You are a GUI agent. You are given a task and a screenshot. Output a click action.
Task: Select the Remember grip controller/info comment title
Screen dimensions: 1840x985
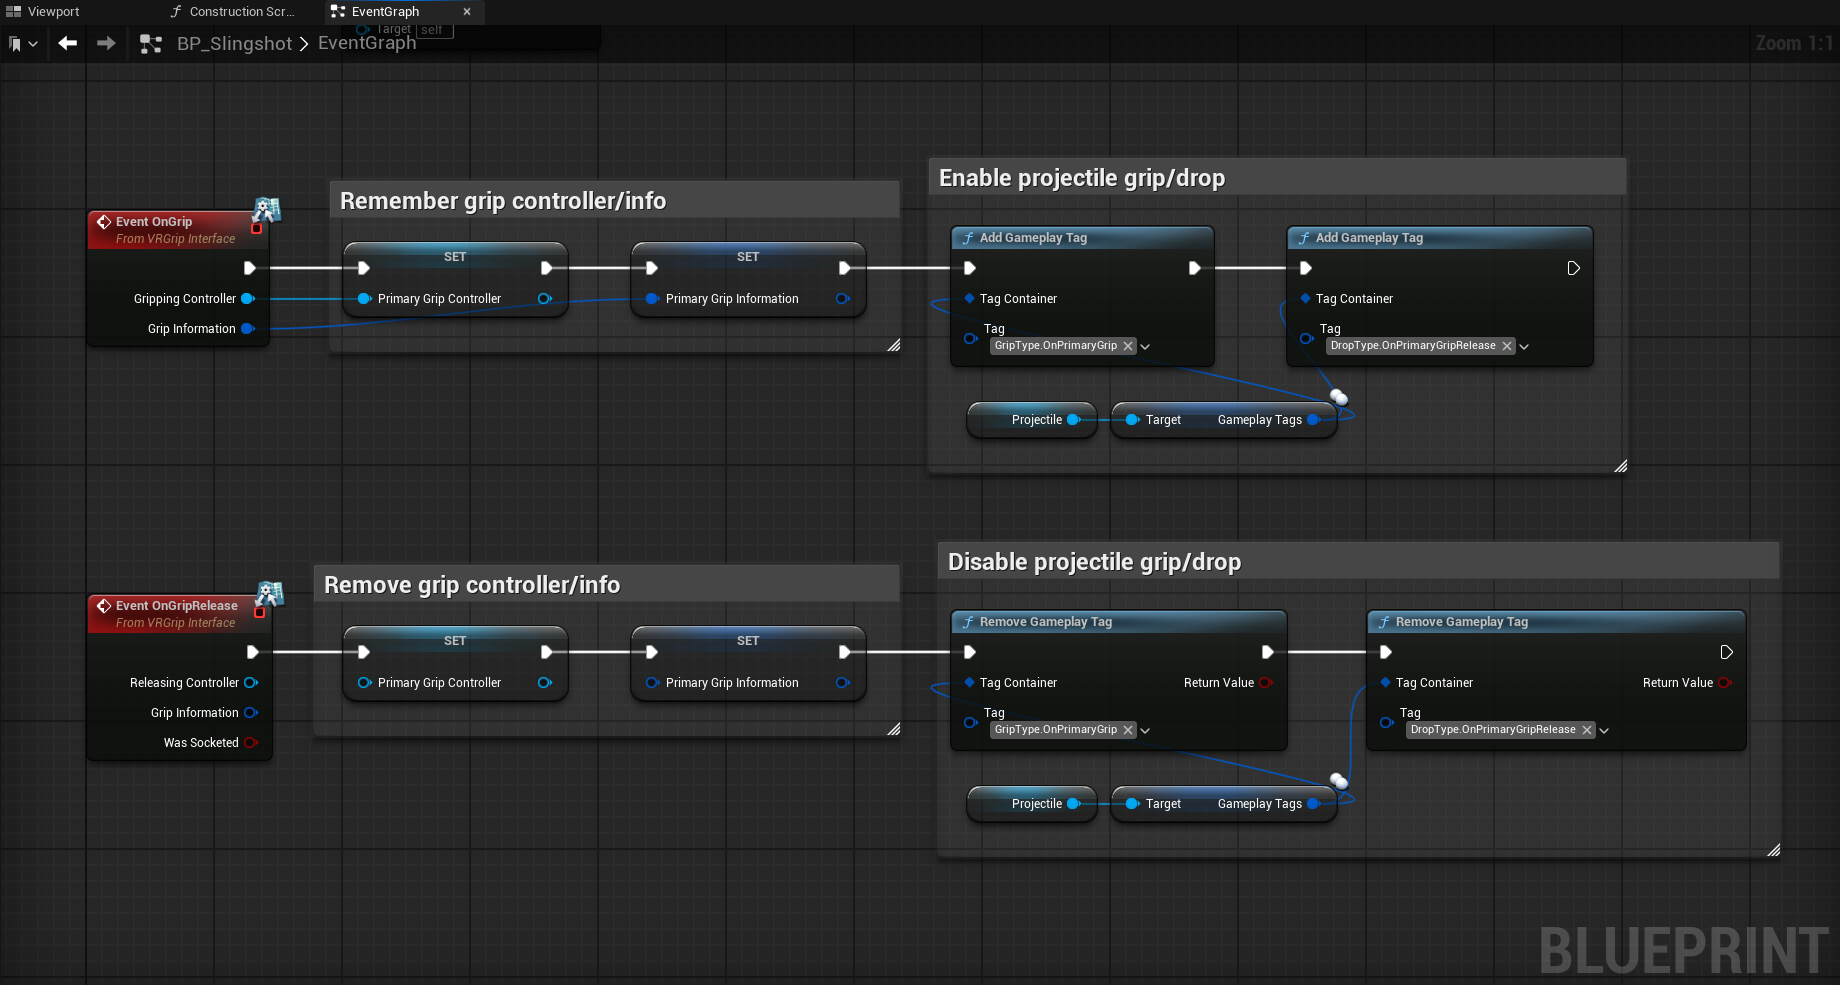point(503,201)
